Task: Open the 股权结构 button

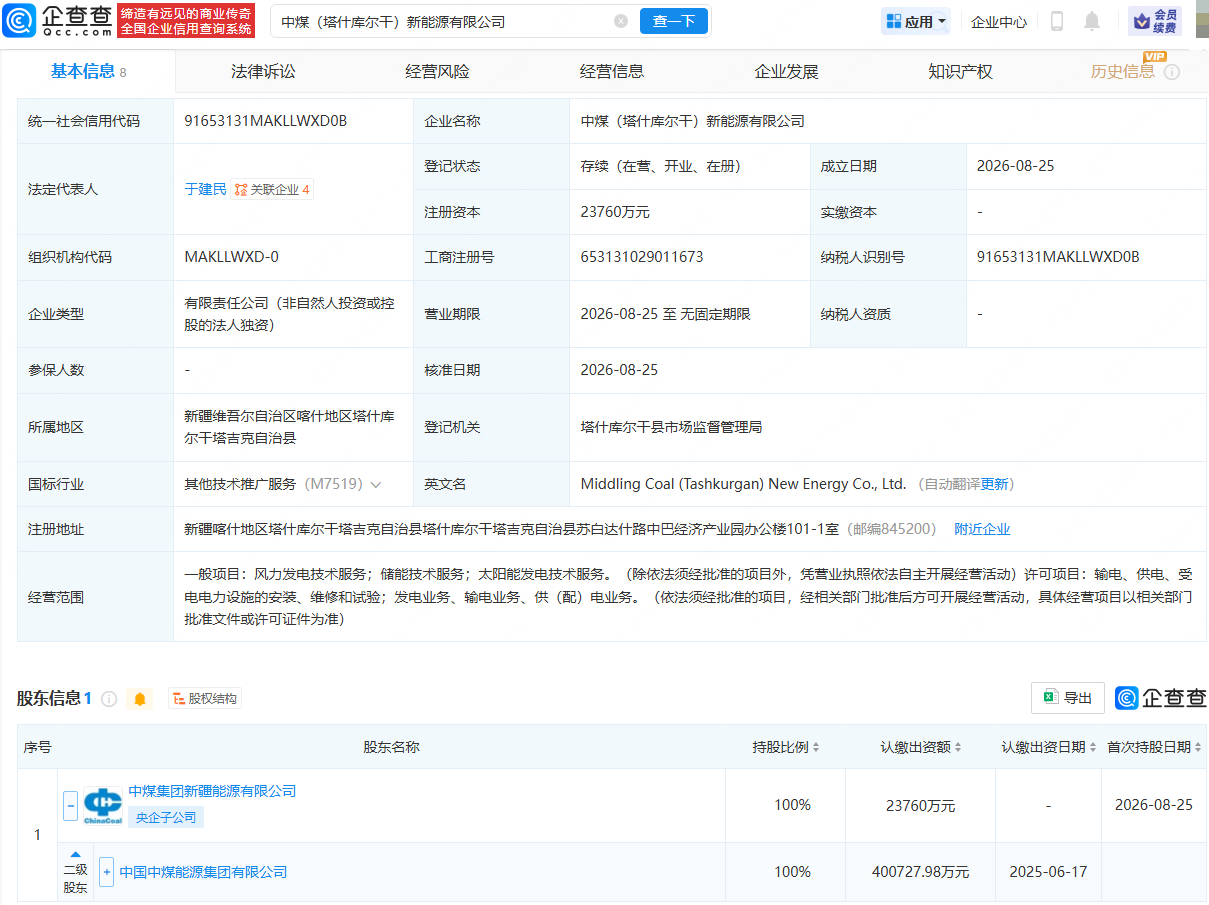Action: pyautogui.click(x=205, y=699)
